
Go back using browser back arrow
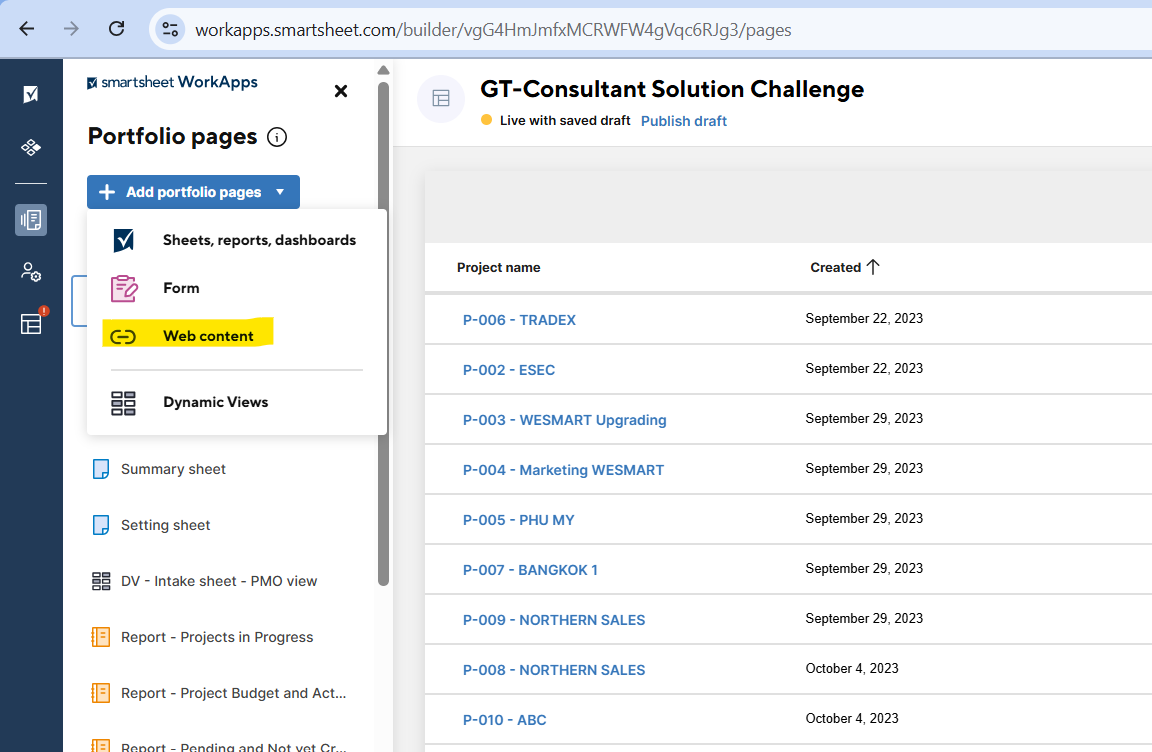pyautogui.click(x=27, y=29)
